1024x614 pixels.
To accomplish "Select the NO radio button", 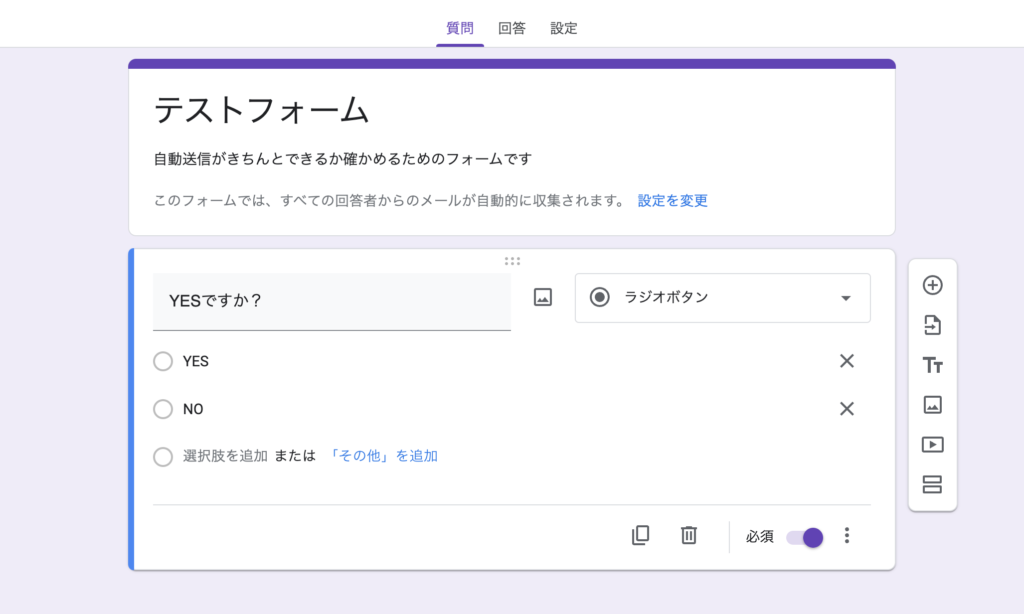I will 163,409.
